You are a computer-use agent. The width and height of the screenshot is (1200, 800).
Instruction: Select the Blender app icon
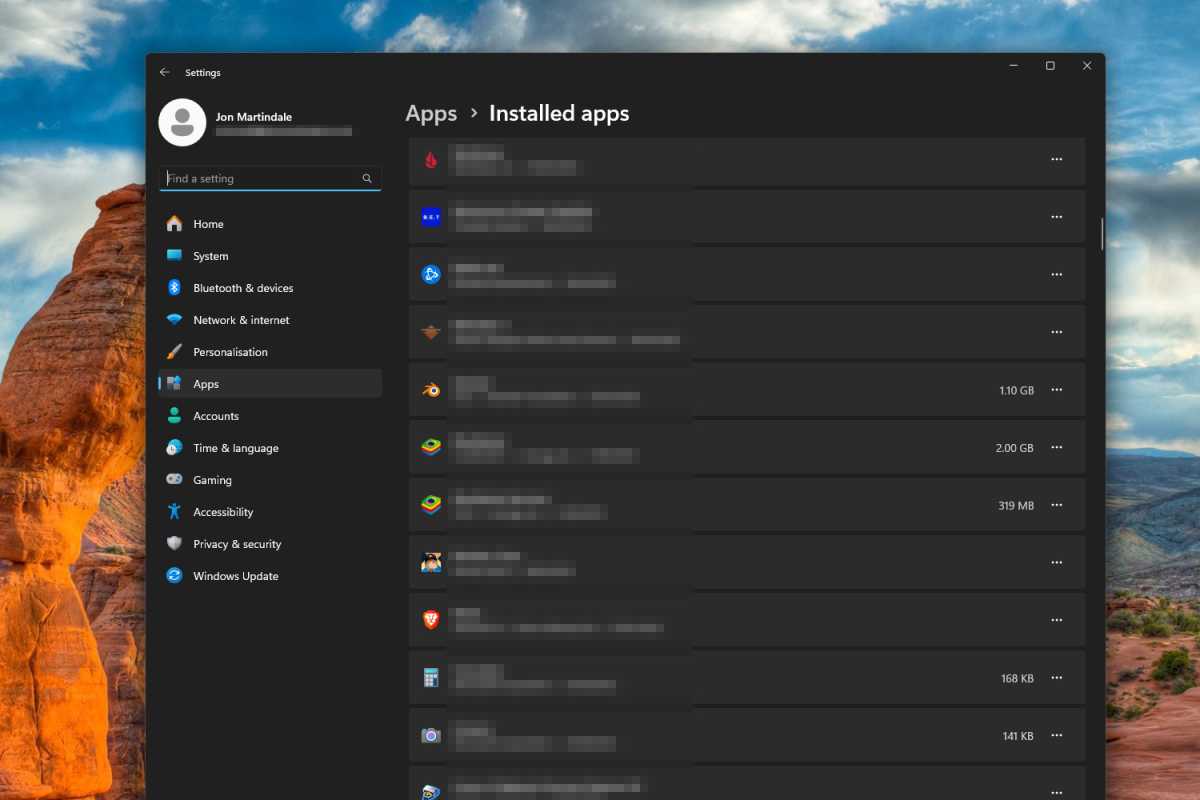428,389
